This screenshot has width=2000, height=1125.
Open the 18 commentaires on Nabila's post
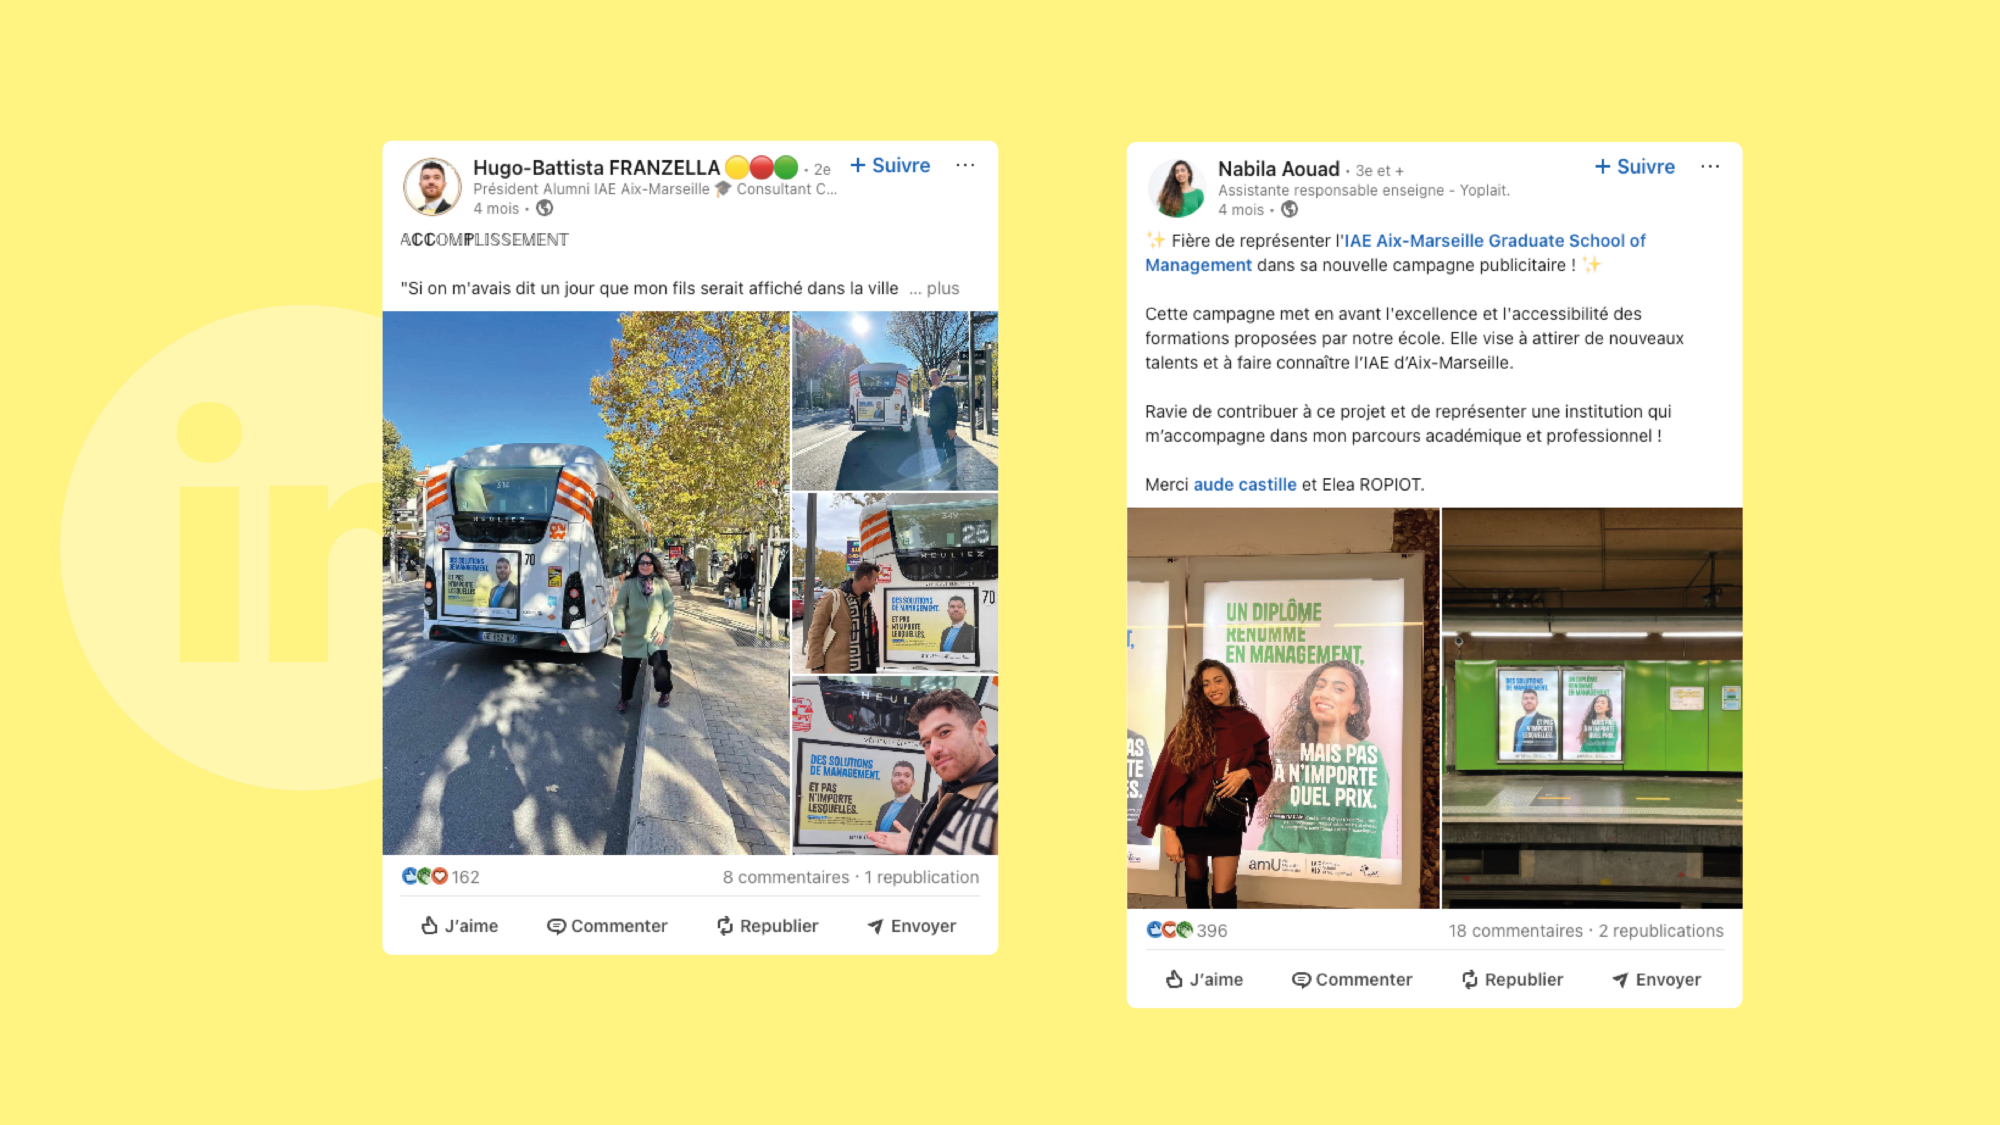(1516, 931)
